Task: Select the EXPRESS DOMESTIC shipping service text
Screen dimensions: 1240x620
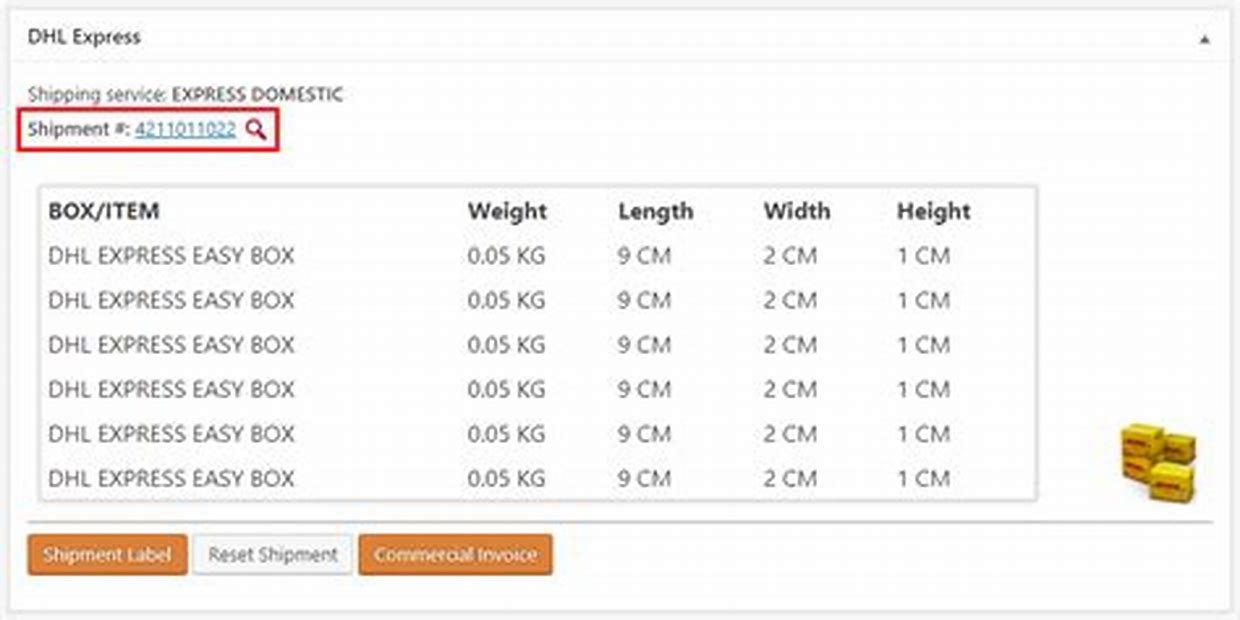Action: click(257, 95)
